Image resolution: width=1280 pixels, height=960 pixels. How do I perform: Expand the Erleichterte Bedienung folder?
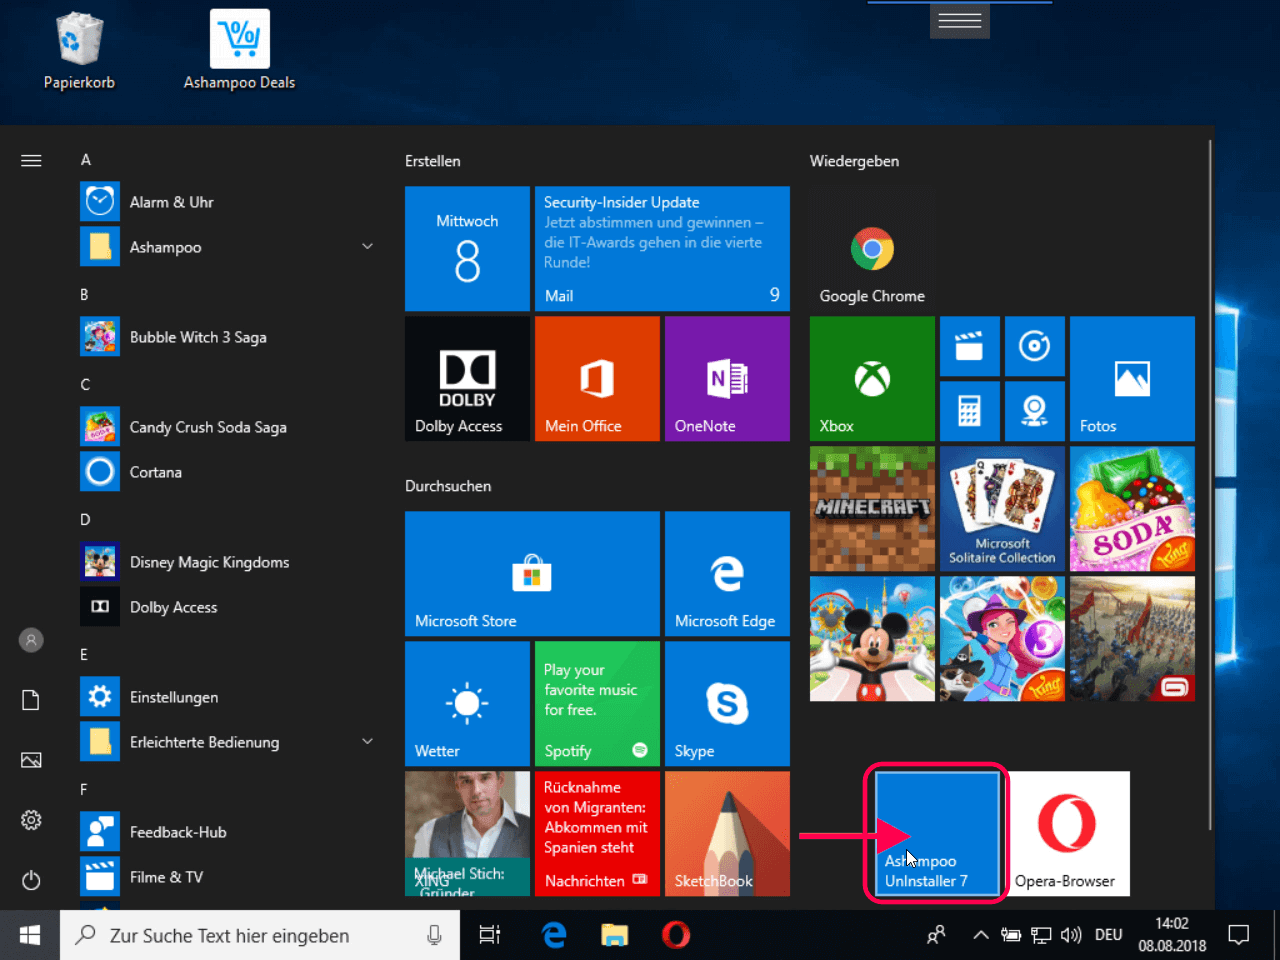pyautogui.click(x=228, y=742)
